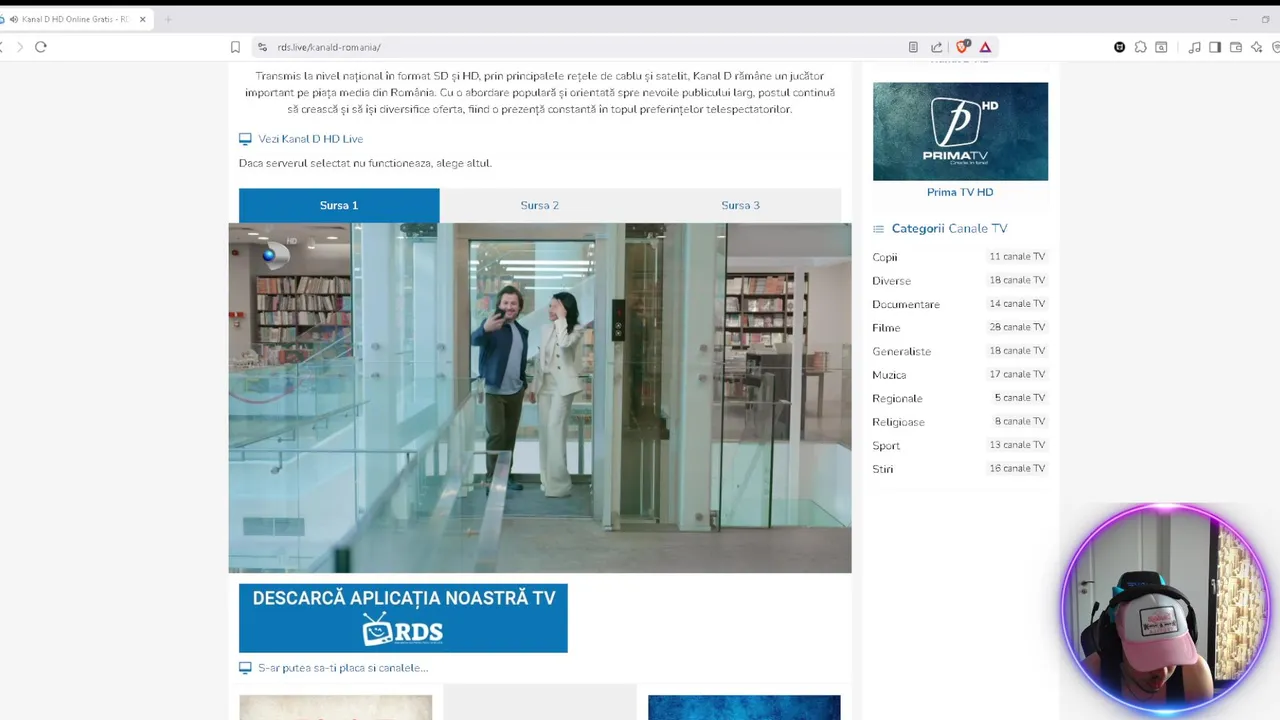Select the Sursa 1 tab
This screenshot has height=720, width=1280.
pos(339,205)
